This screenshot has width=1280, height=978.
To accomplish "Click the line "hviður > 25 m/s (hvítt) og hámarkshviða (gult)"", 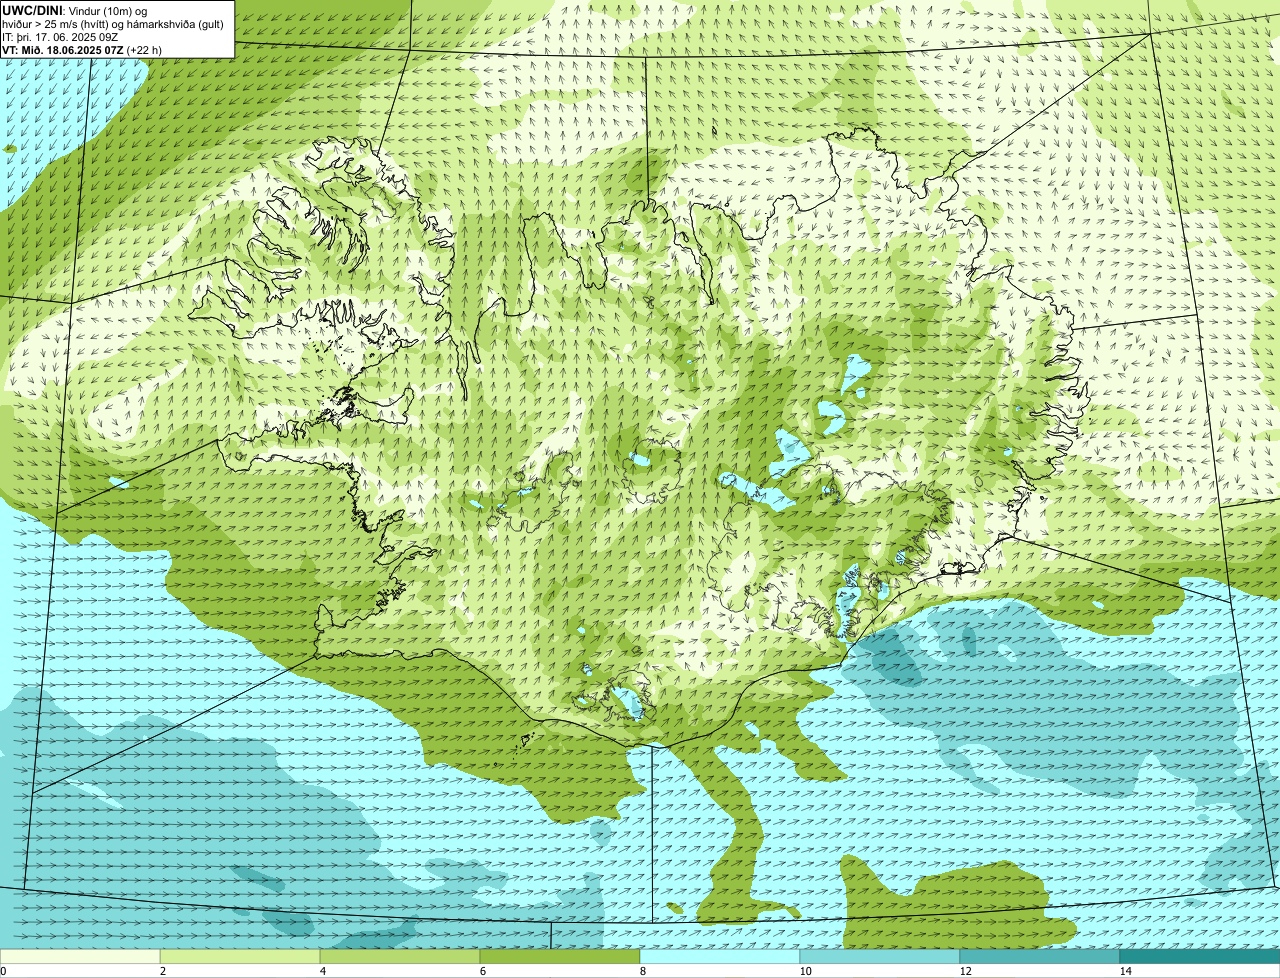I will pyautogui.click(x=113, y=23).
